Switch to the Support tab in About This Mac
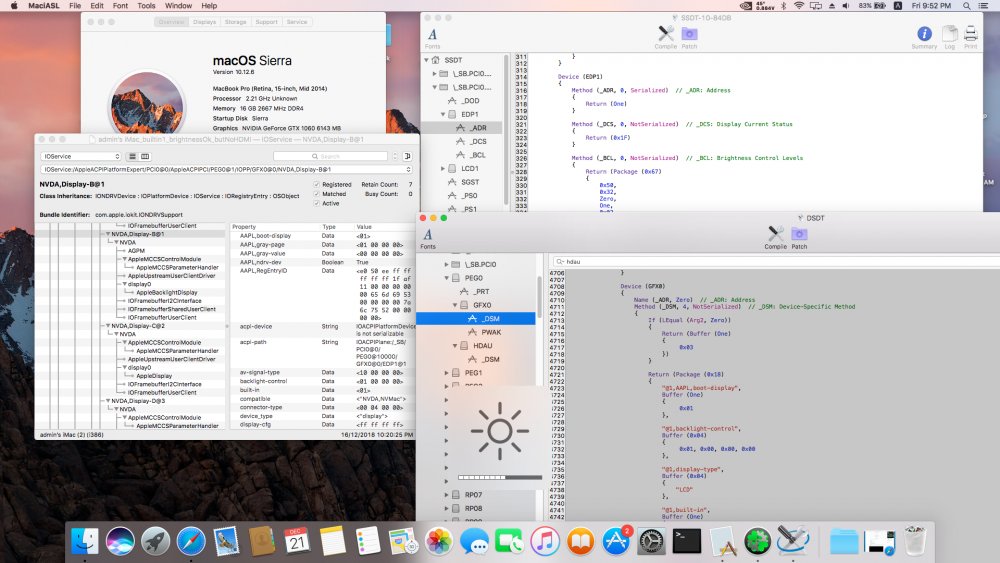 point(267,22)
